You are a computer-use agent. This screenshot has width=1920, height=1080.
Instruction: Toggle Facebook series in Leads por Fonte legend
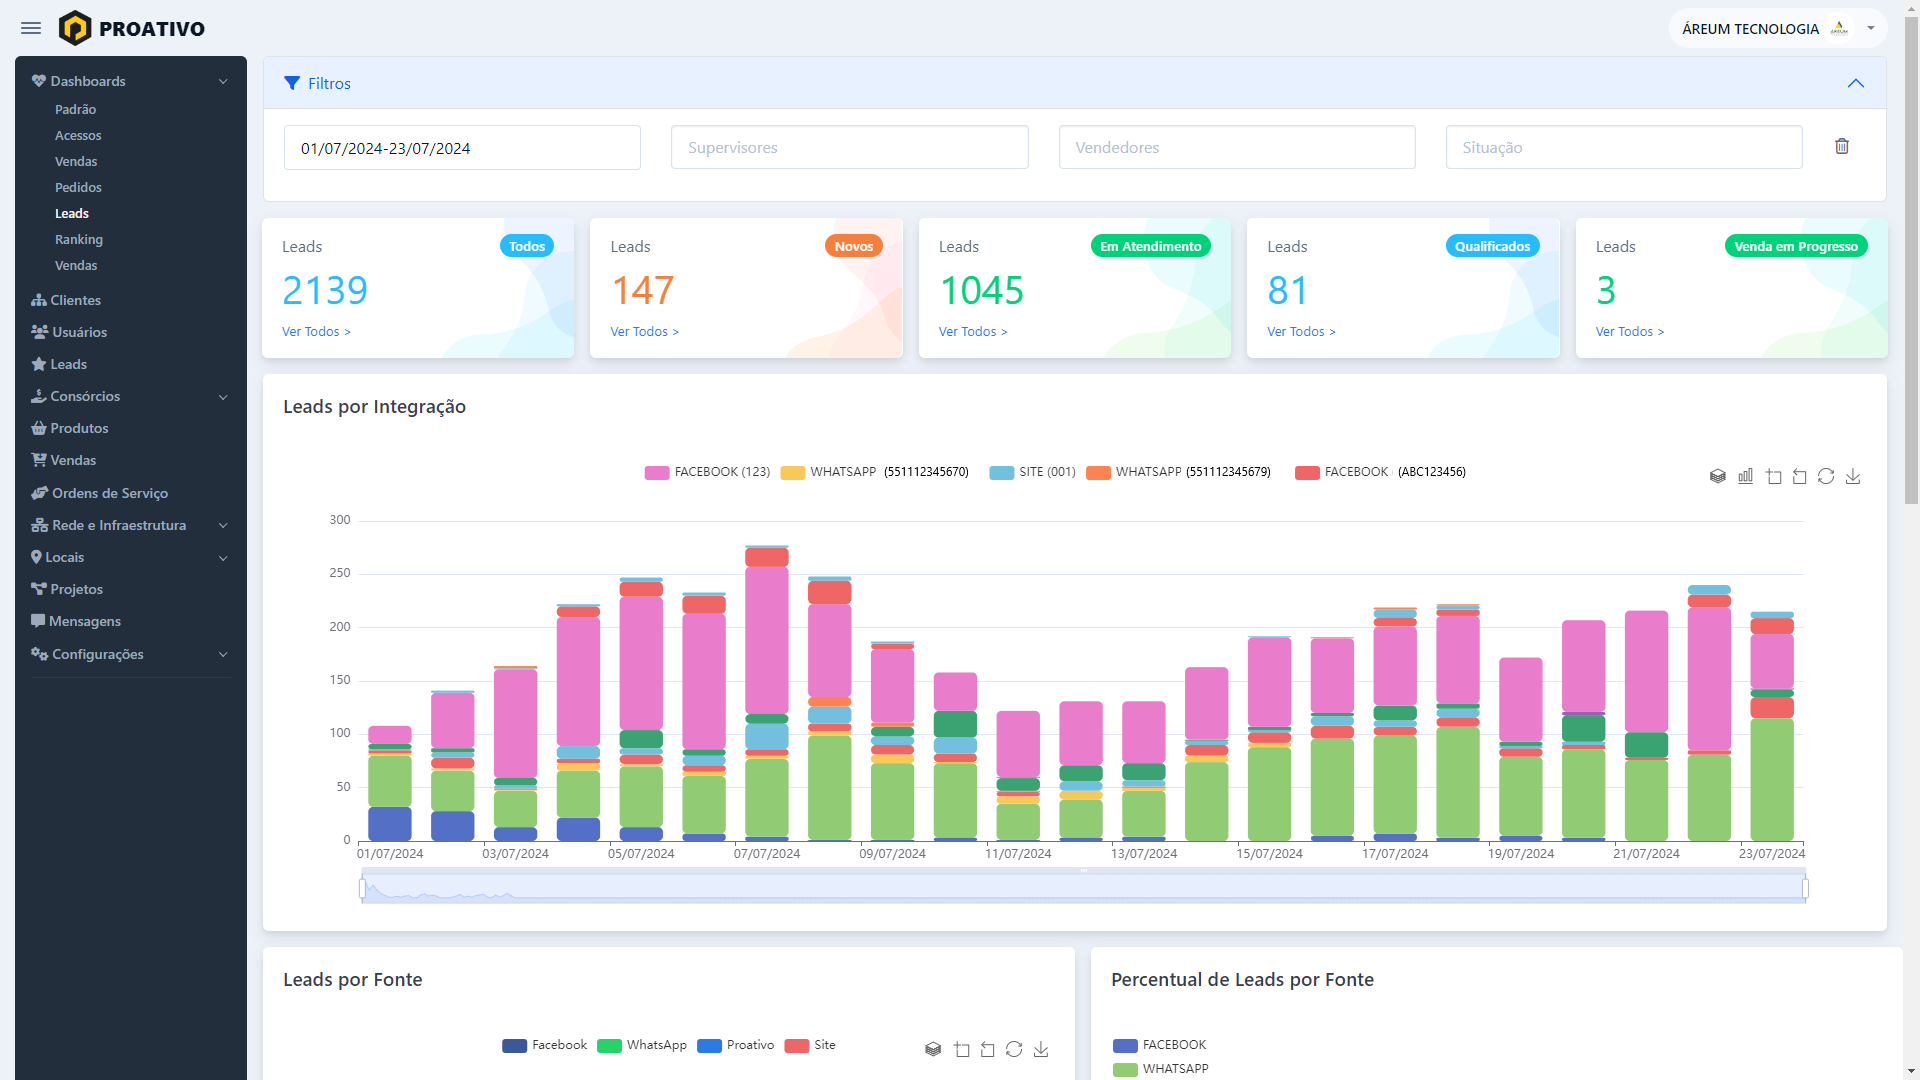[545, 1045]
